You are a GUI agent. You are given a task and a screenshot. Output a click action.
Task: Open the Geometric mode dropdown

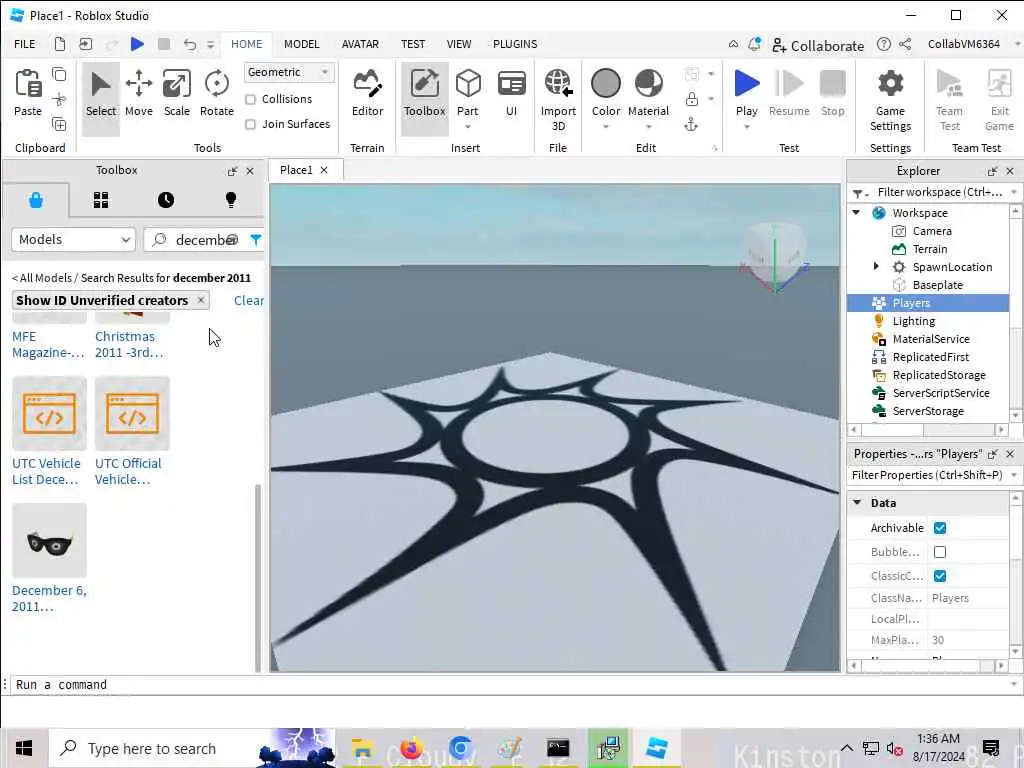289,72
